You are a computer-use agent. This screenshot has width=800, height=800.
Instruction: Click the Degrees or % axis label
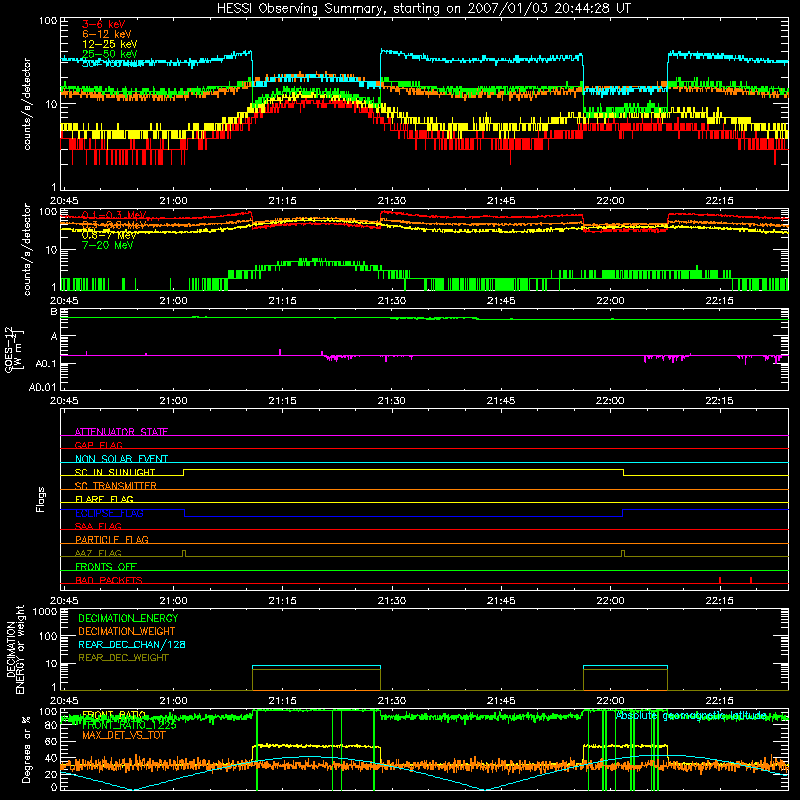(26, 749)
